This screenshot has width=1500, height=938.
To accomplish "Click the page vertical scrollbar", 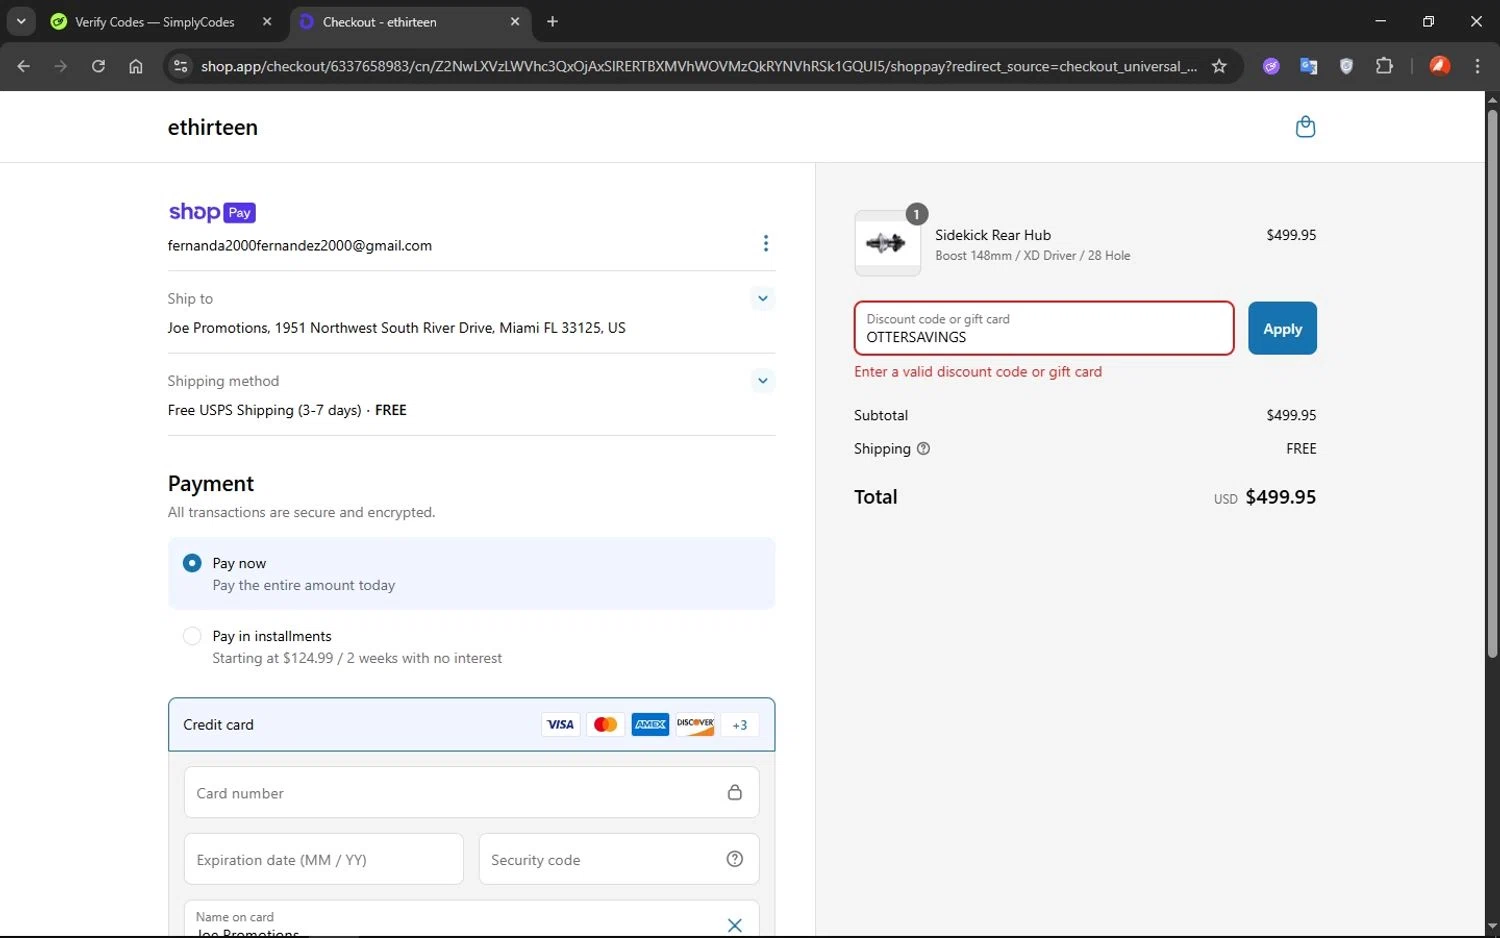I will coord(1492,384).
